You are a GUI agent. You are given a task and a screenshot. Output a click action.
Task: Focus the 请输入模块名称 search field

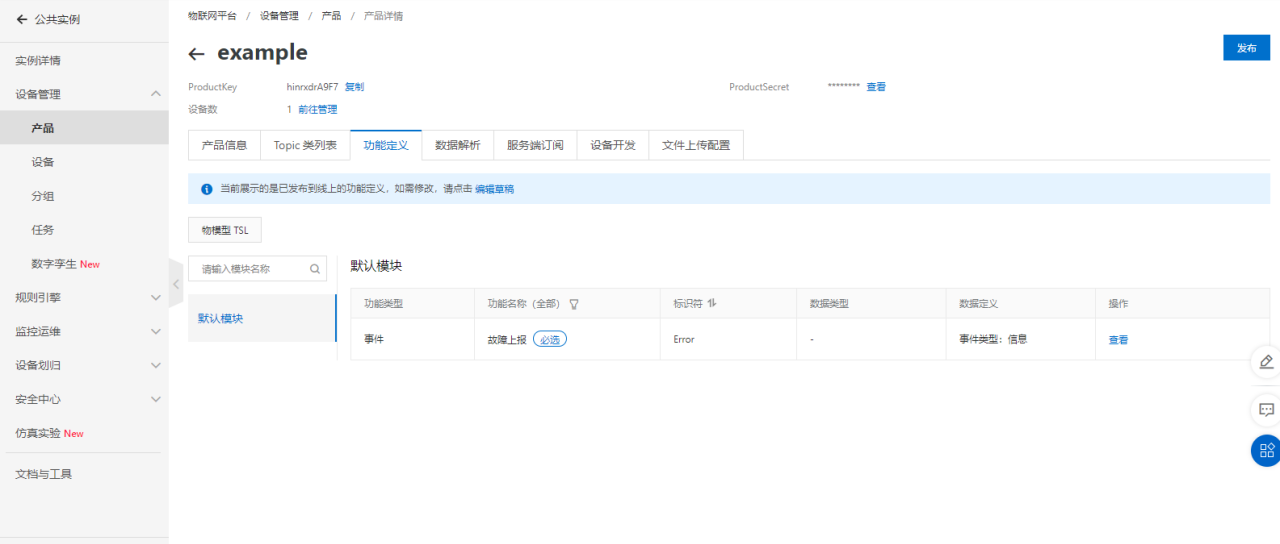point(258,269)
